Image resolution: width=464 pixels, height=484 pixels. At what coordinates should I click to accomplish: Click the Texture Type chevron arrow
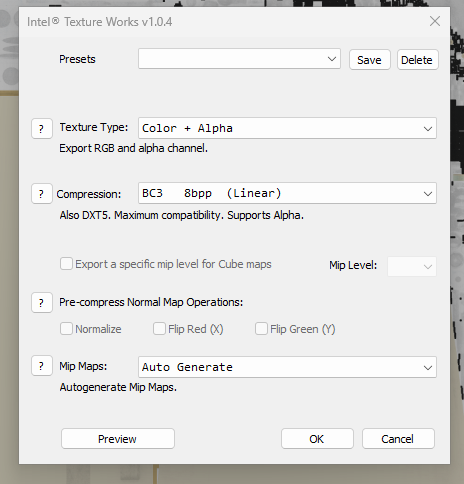[428, 128]
